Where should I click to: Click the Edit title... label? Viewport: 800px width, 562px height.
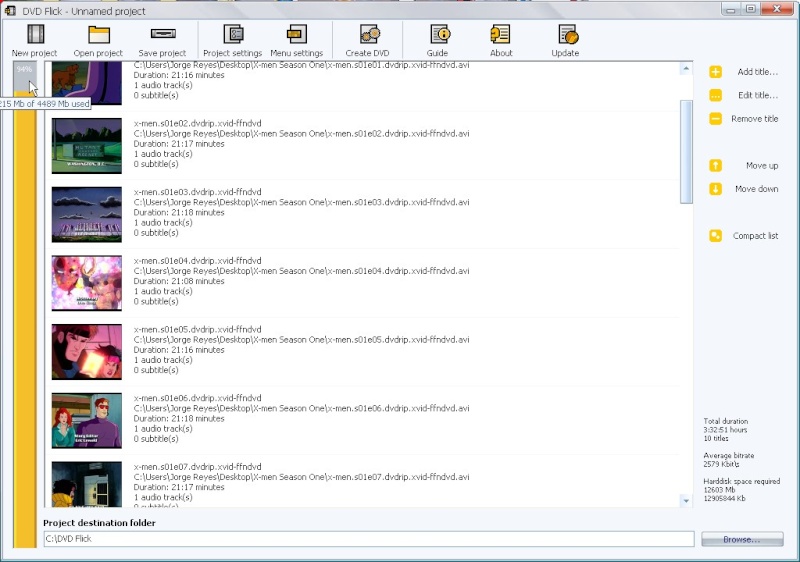point(758,95)
